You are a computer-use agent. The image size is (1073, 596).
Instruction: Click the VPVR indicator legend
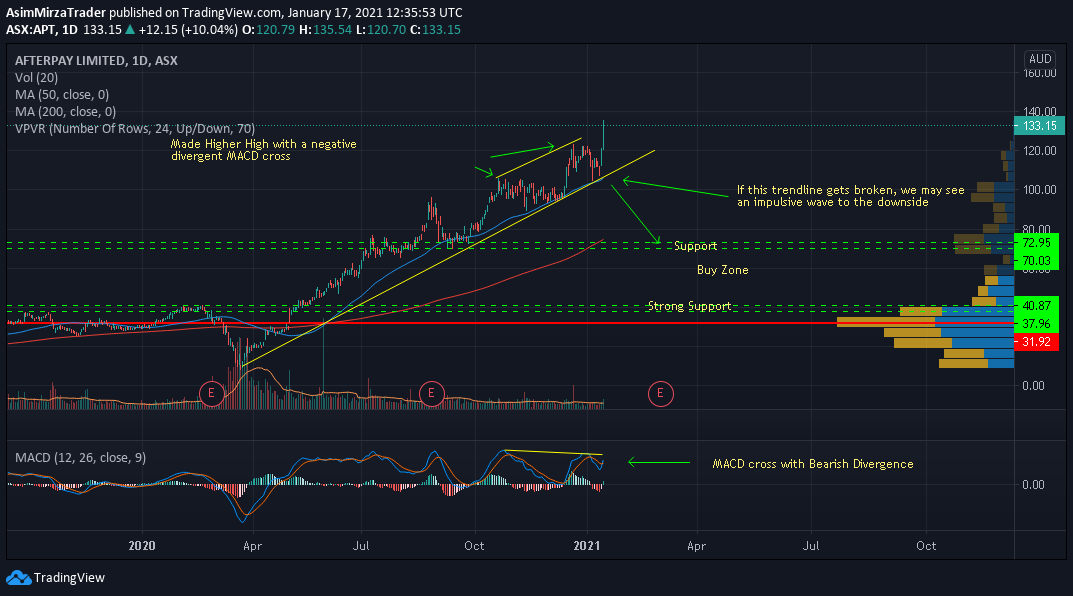(x=135, y=129)
